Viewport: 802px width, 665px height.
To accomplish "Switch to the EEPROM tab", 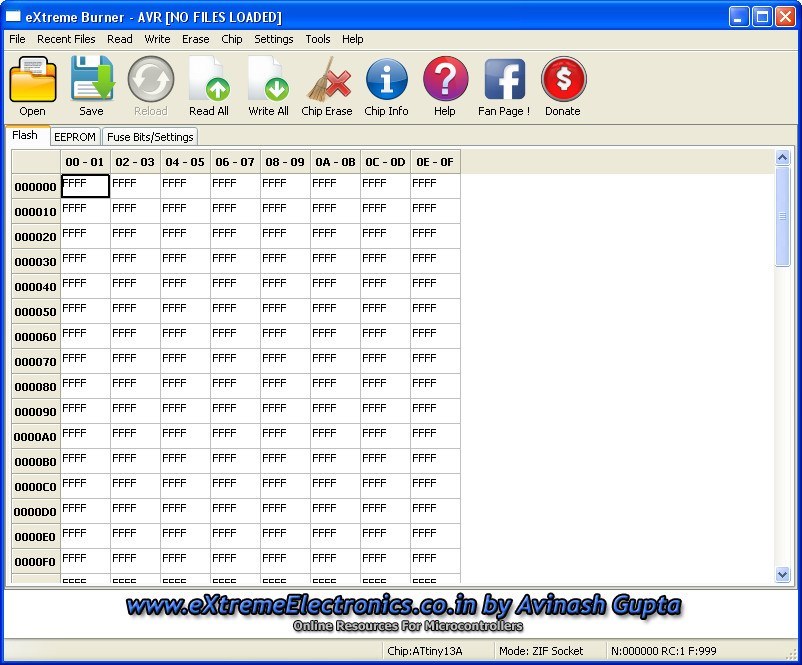I will pos(75,136).
